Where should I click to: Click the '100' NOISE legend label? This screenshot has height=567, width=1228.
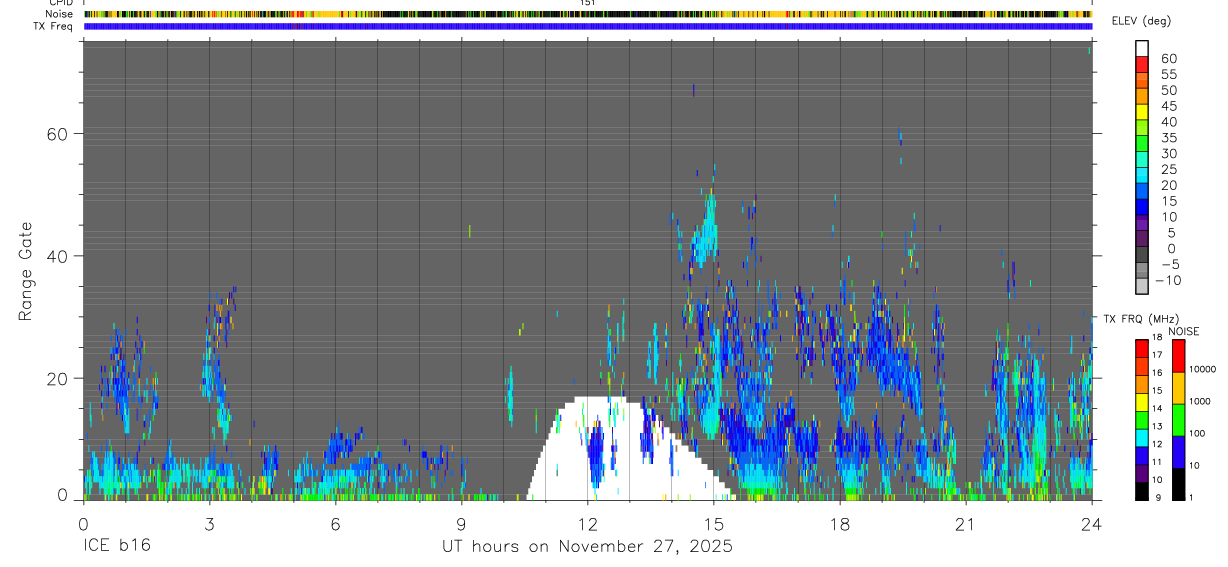[1198, 433]
